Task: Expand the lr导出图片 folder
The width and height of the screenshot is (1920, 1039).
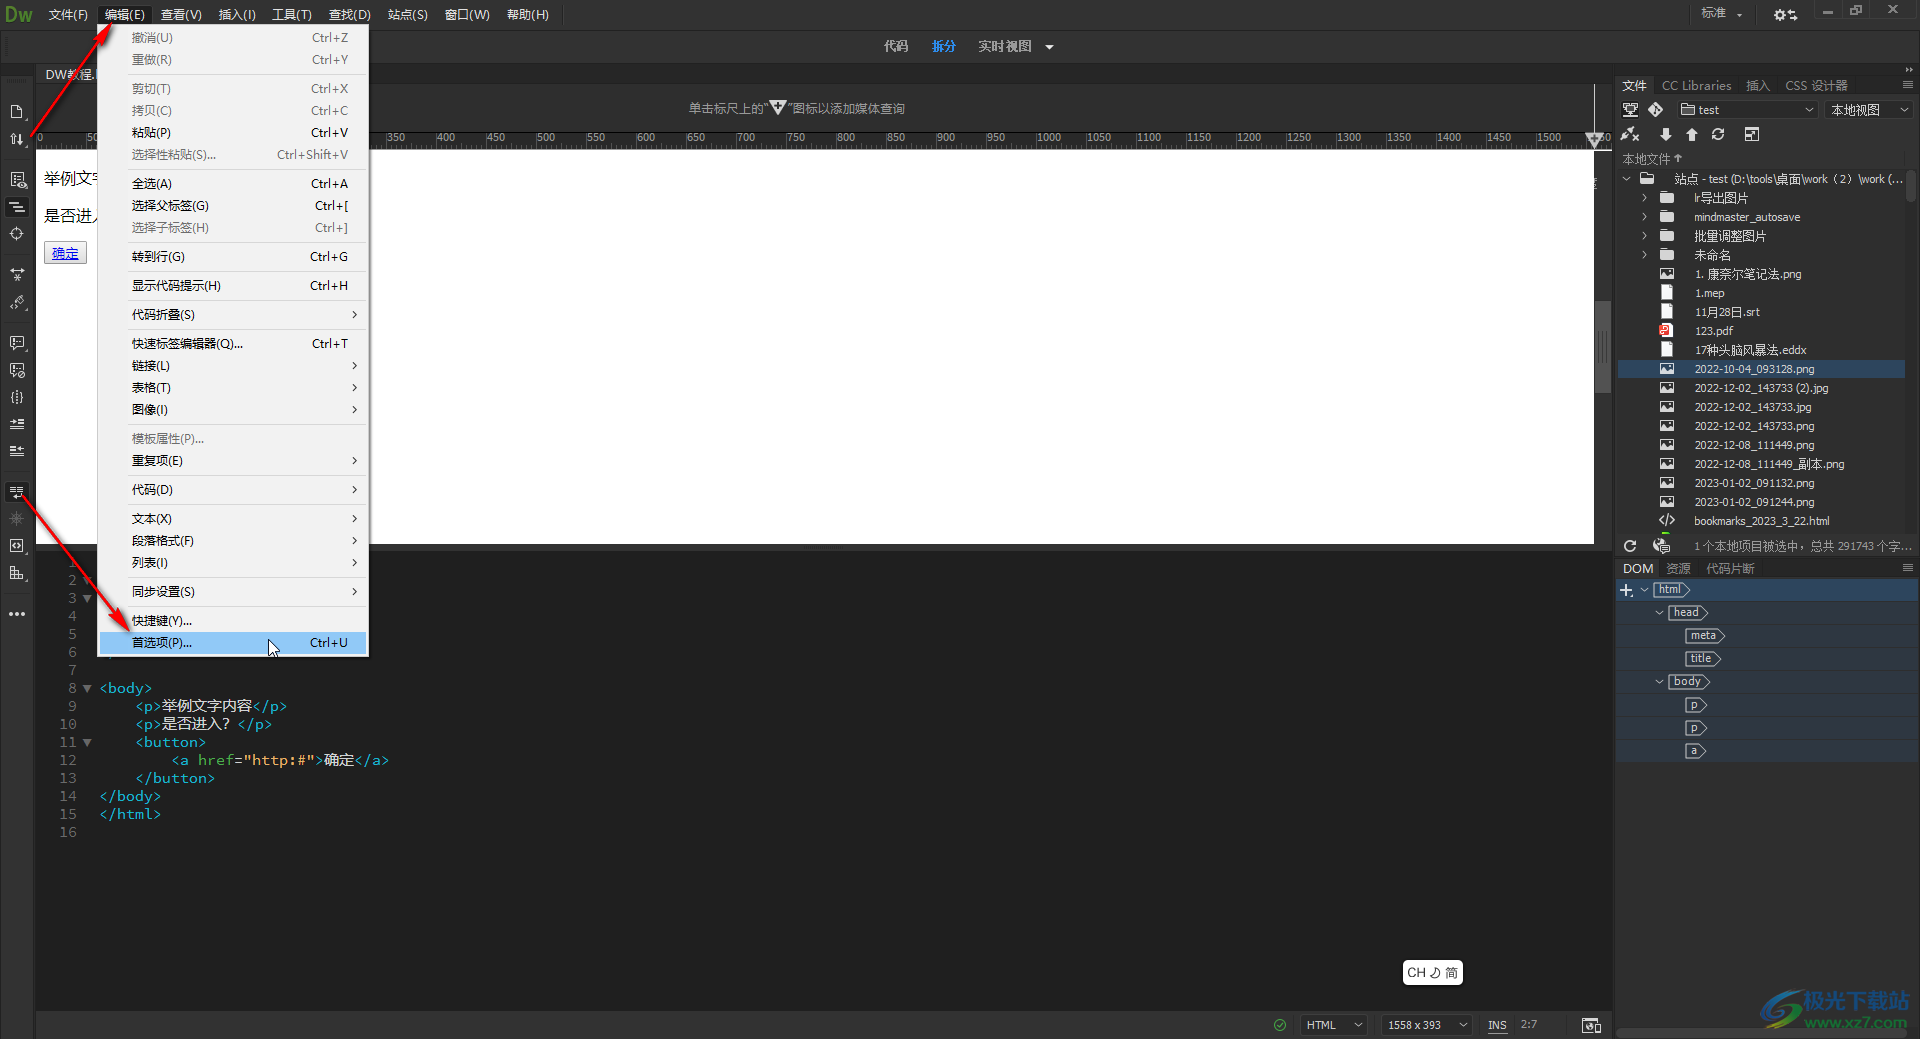Action: point(1644,198)
